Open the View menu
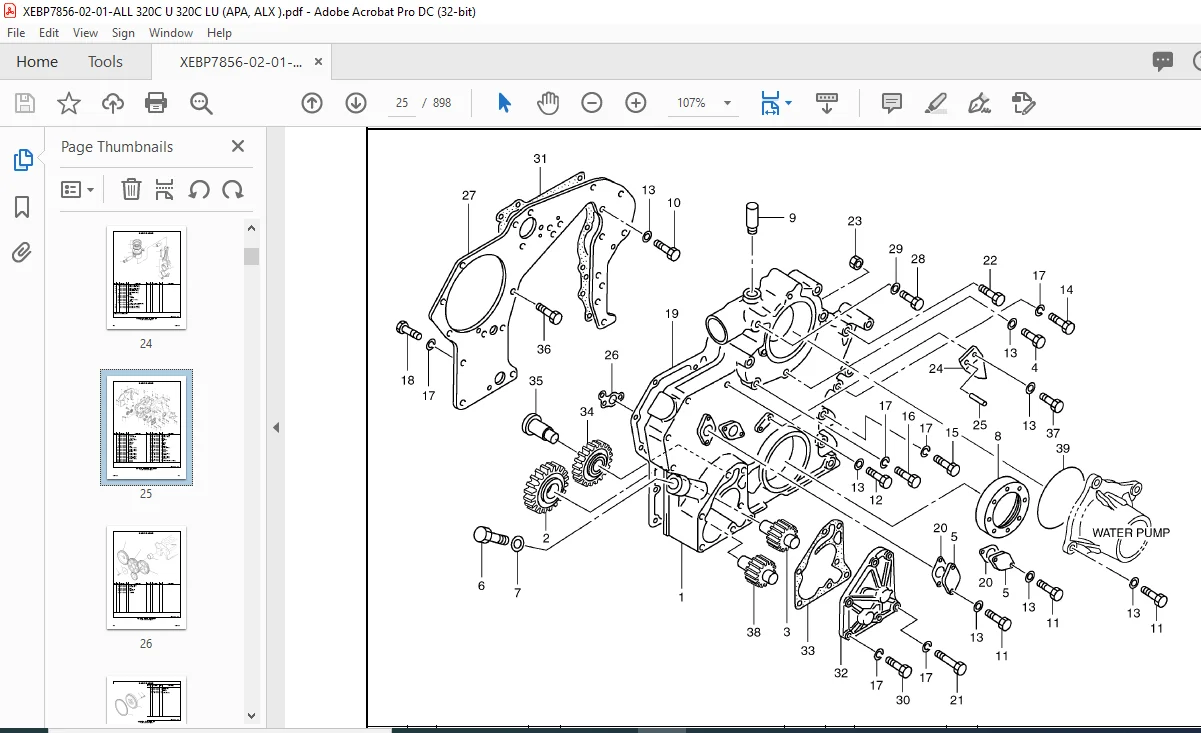The height and width of the screenshot is (733, 1201). (86, 33)
